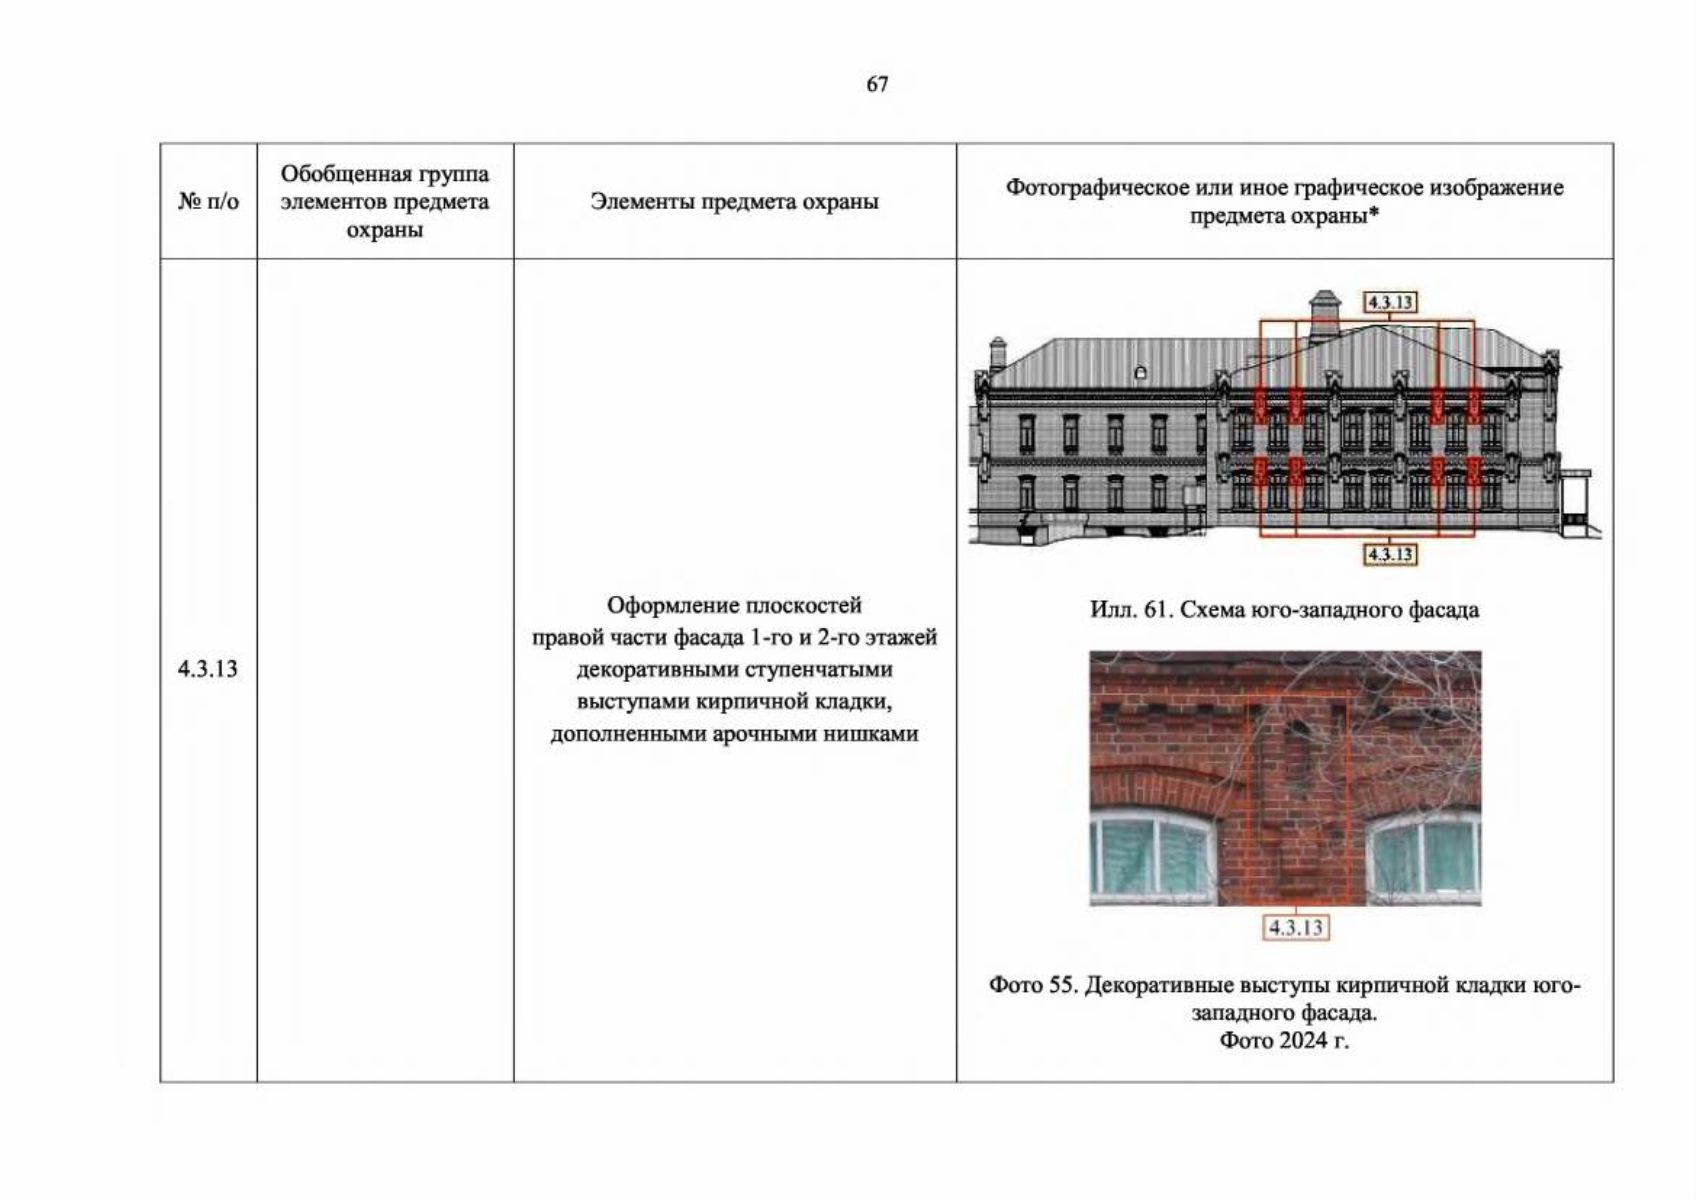Viewport: 1696px width, 1200px height.
Task: Open the south-west facade scheme drawing
Action: point(1284,428)
